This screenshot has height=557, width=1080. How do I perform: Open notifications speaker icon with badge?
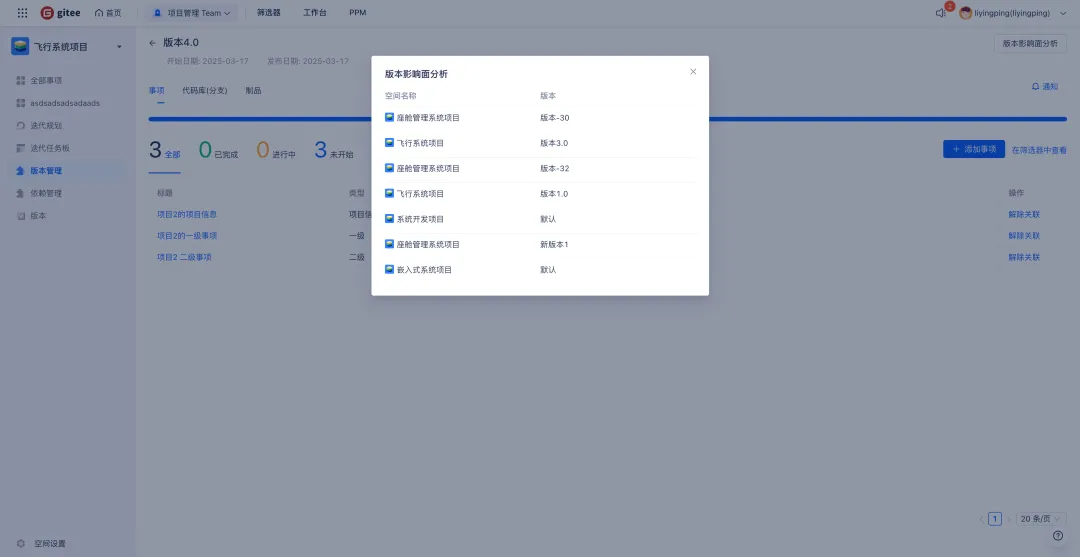[x=941, y=12]
